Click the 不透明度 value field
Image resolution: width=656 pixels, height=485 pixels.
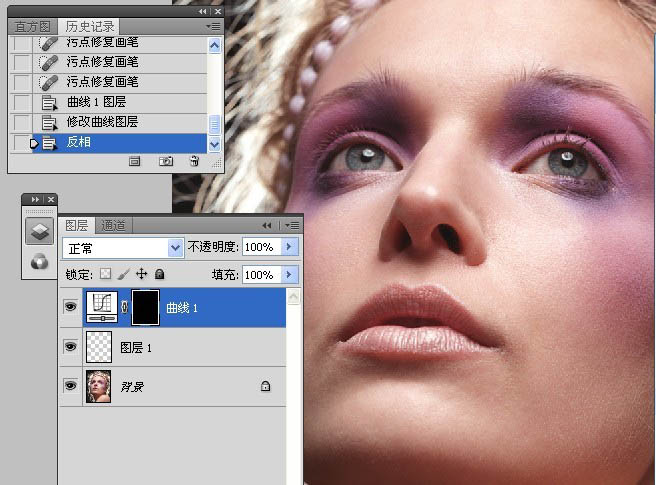tap(261, 247)
